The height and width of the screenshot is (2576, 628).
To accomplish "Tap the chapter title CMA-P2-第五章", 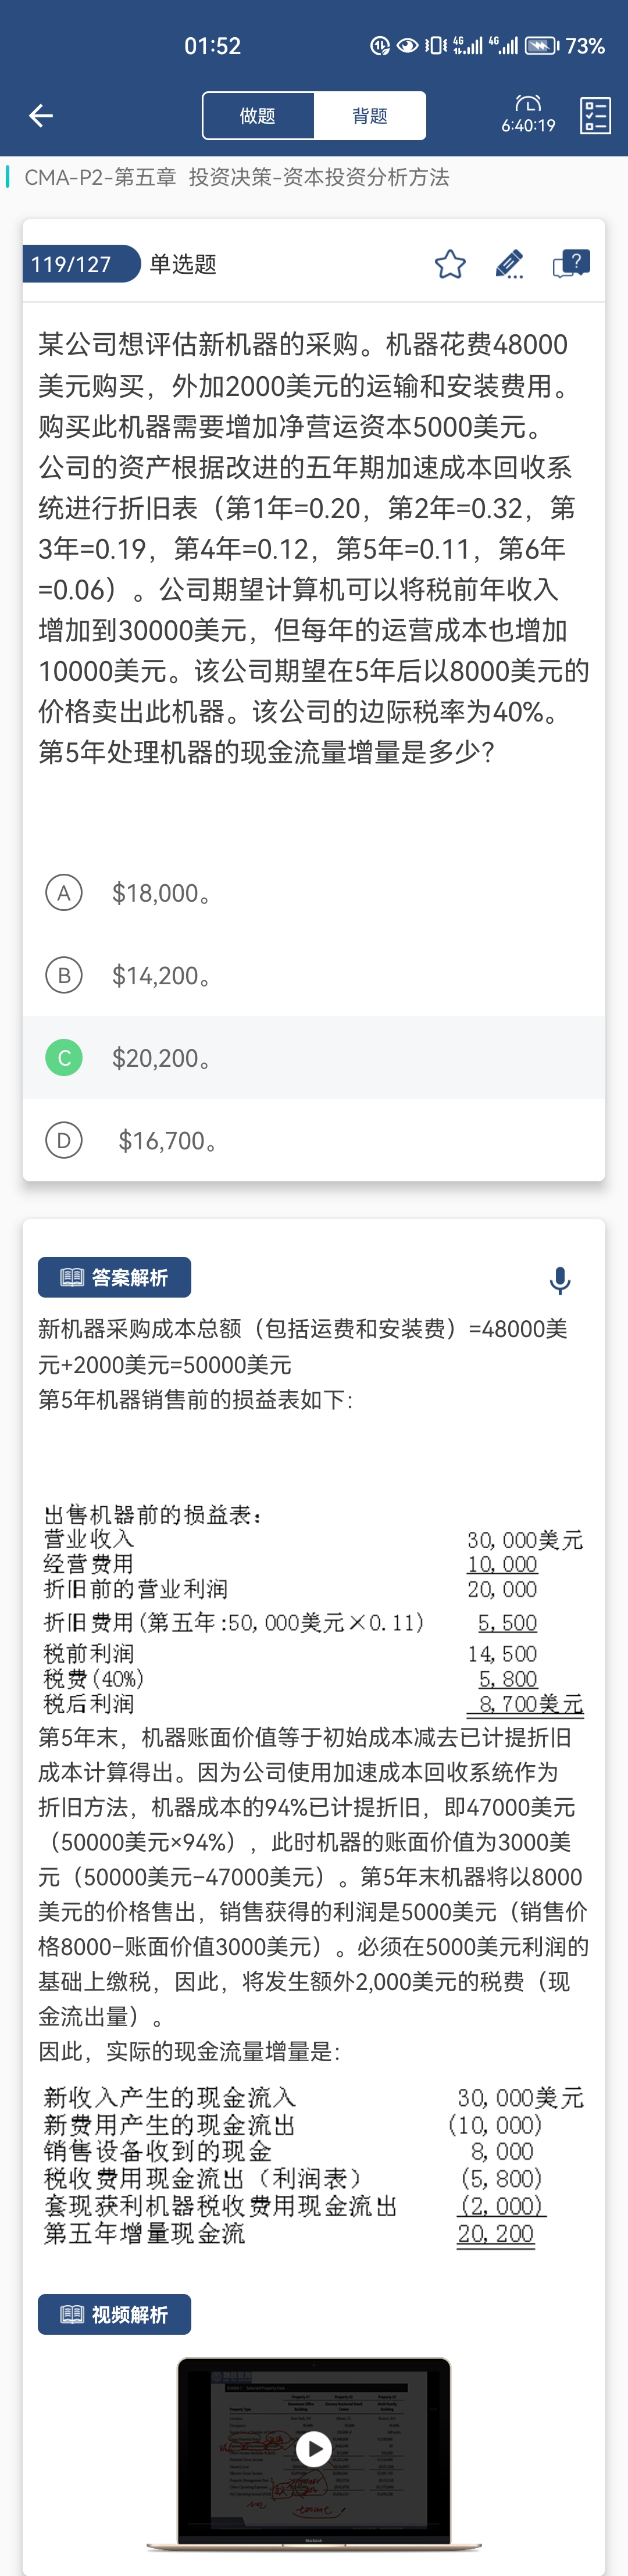I will 100,178.
